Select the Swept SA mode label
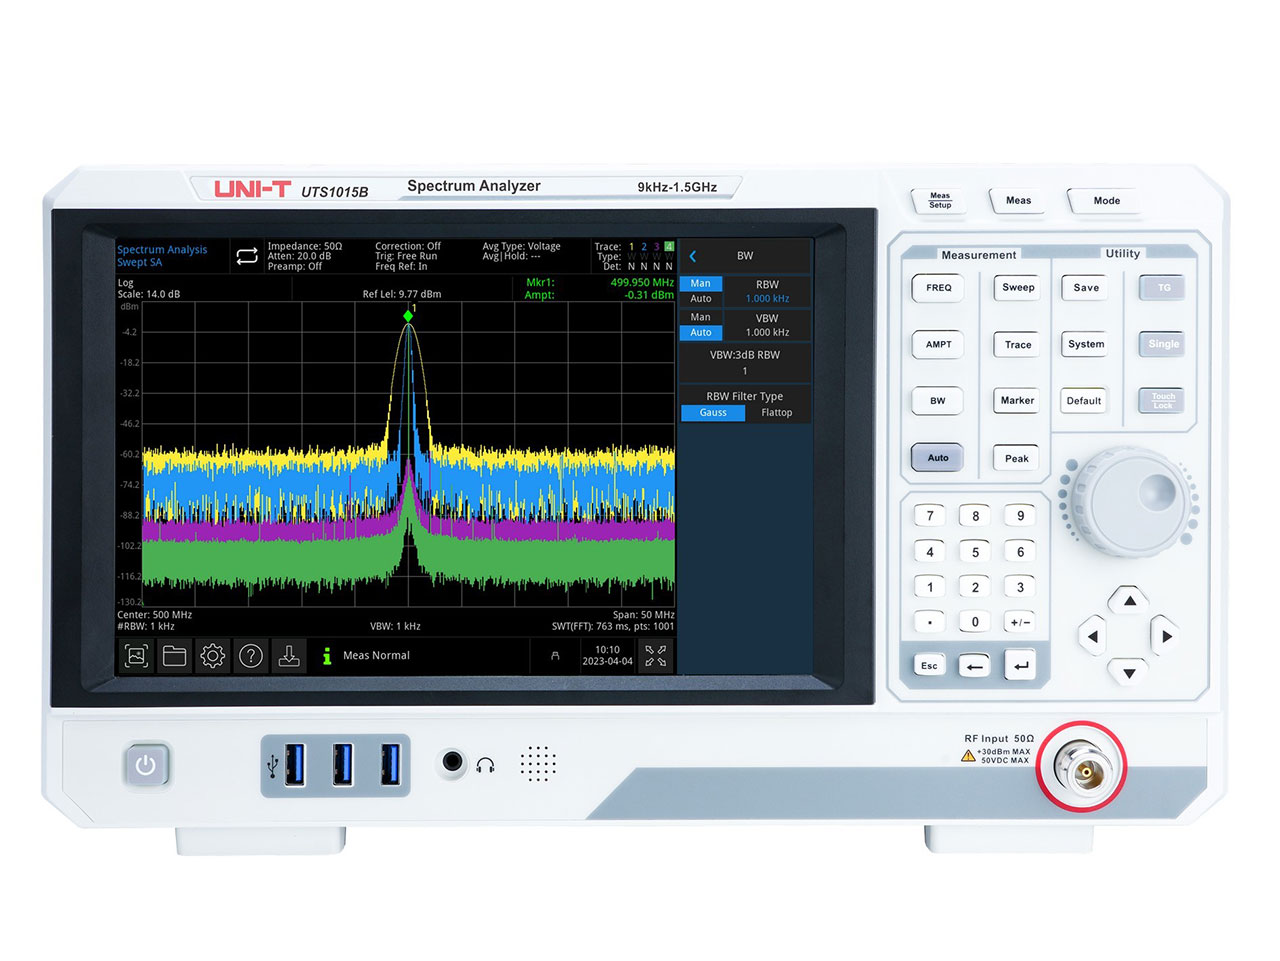The width and height of the screenshot is (1280, 961). coord(140,261)
